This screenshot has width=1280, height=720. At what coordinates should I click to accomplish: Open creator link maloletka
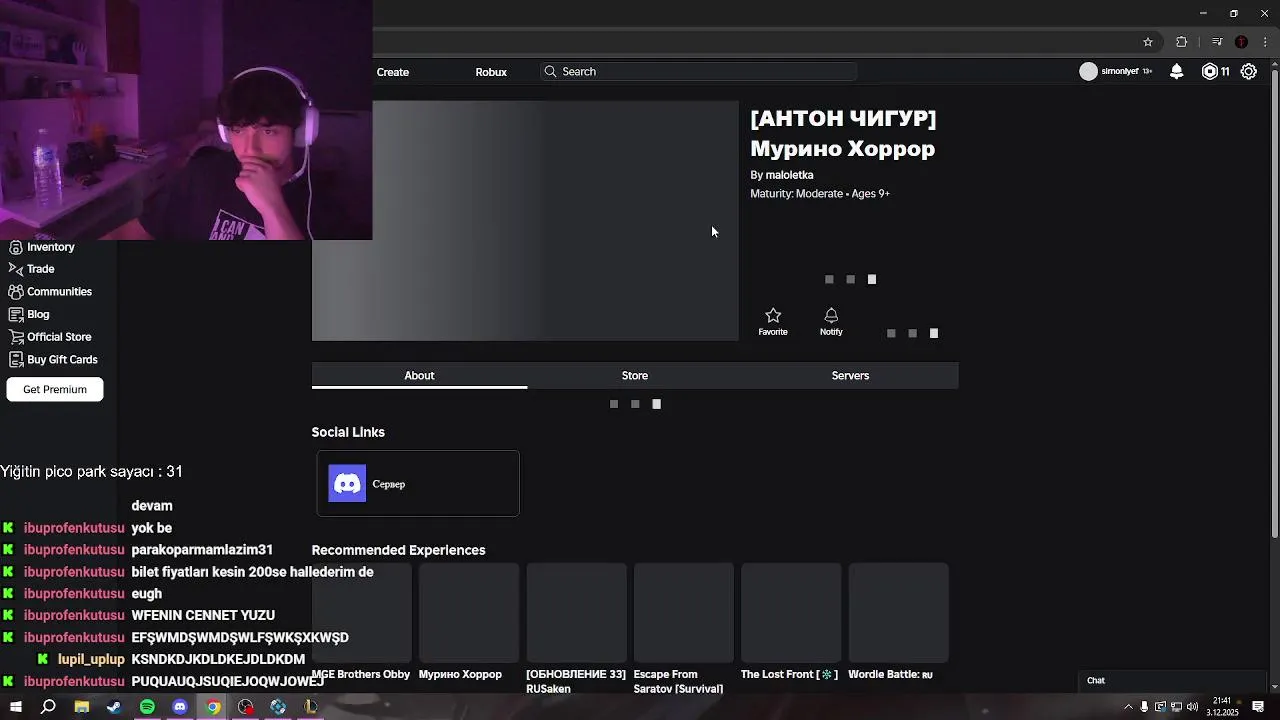coord(789,175)
